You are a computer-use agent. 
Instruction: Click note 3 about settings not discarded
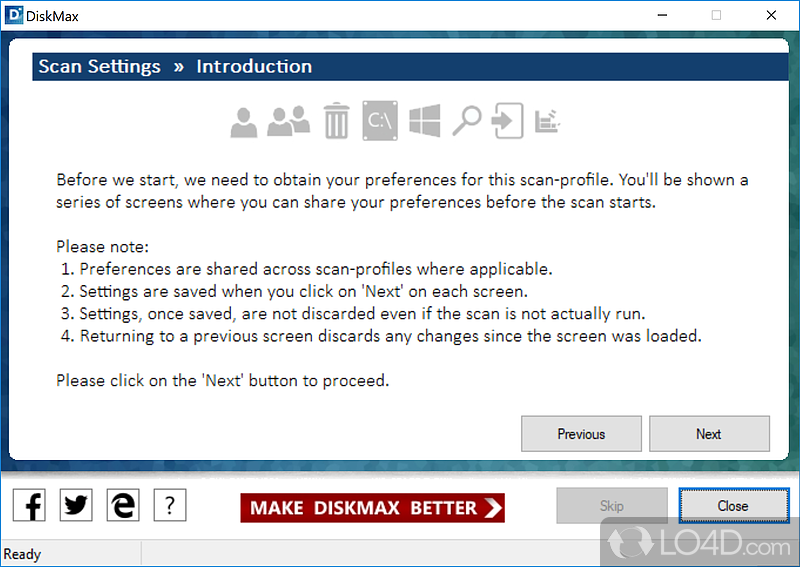(x=353, y=314)
